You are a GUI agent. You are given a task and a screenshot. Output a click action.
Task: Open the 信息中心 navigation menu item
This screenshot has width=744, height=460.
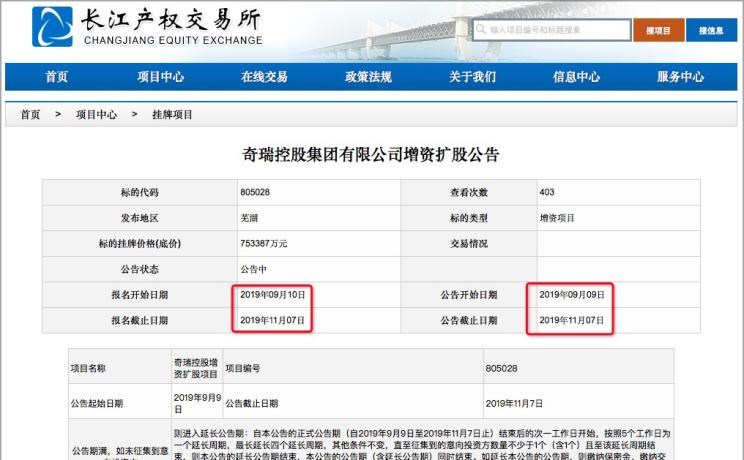[576, 76]
